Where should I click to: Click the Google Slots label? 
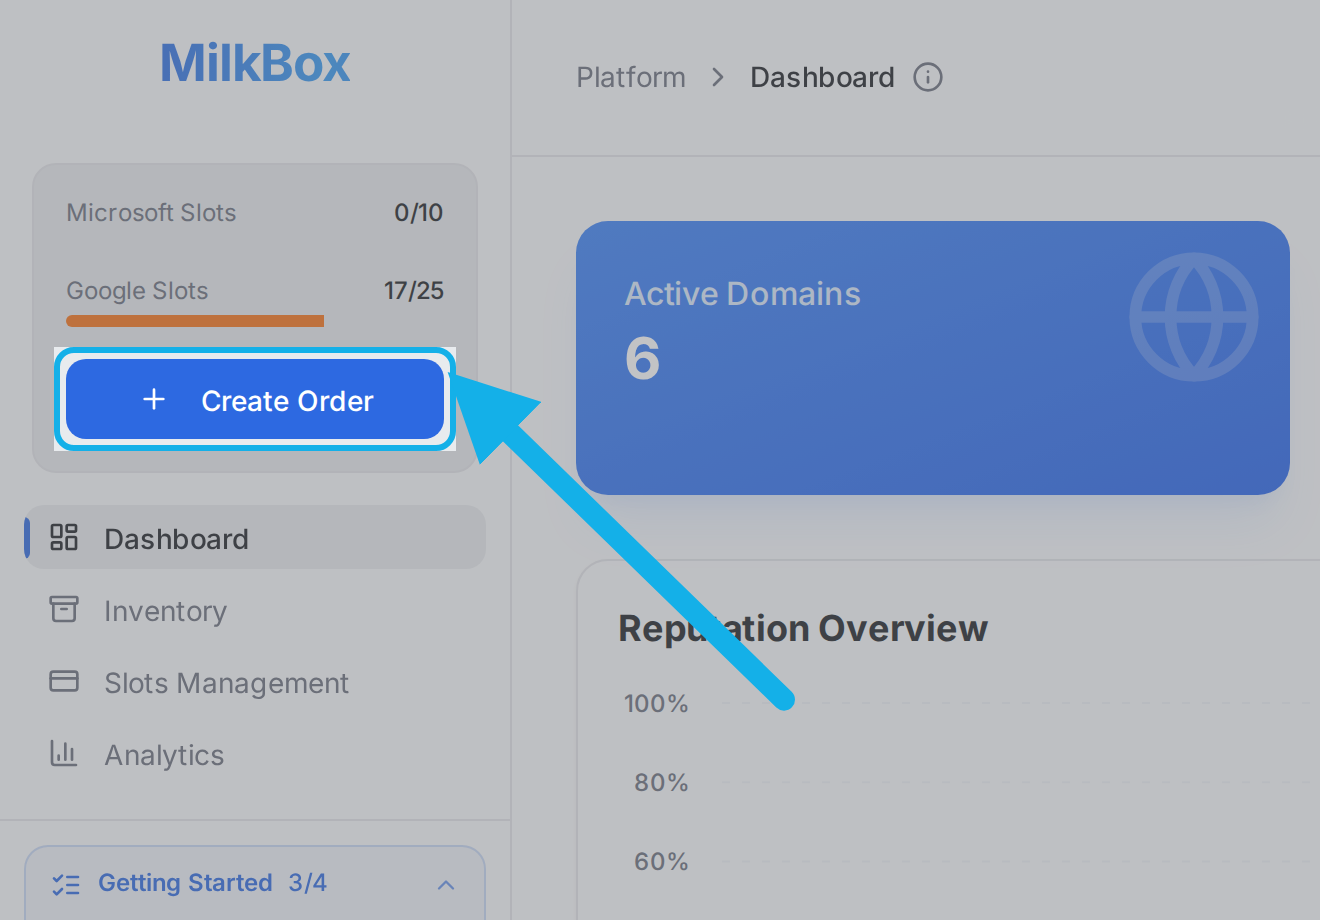pos(137,291)
